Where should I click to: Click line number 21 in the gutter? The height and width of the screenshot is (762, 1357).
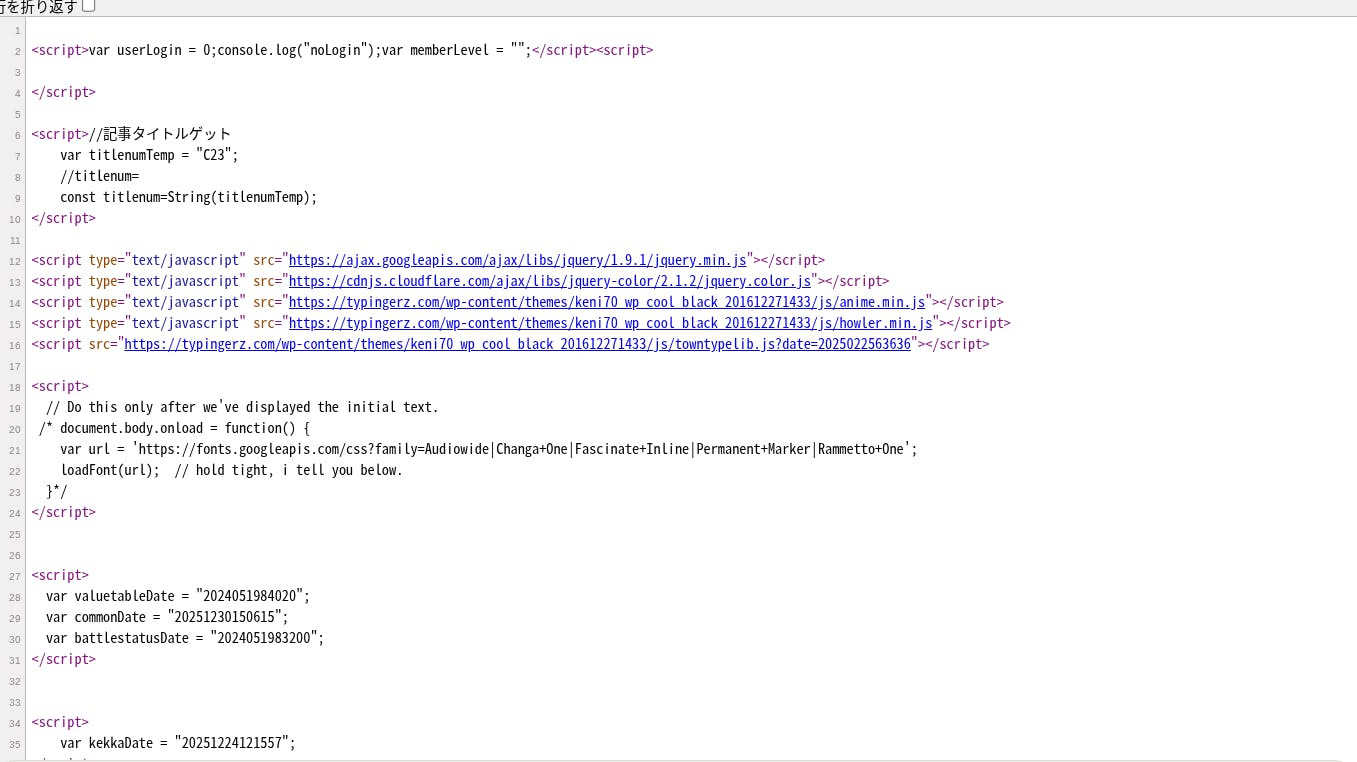pos(15,450)
